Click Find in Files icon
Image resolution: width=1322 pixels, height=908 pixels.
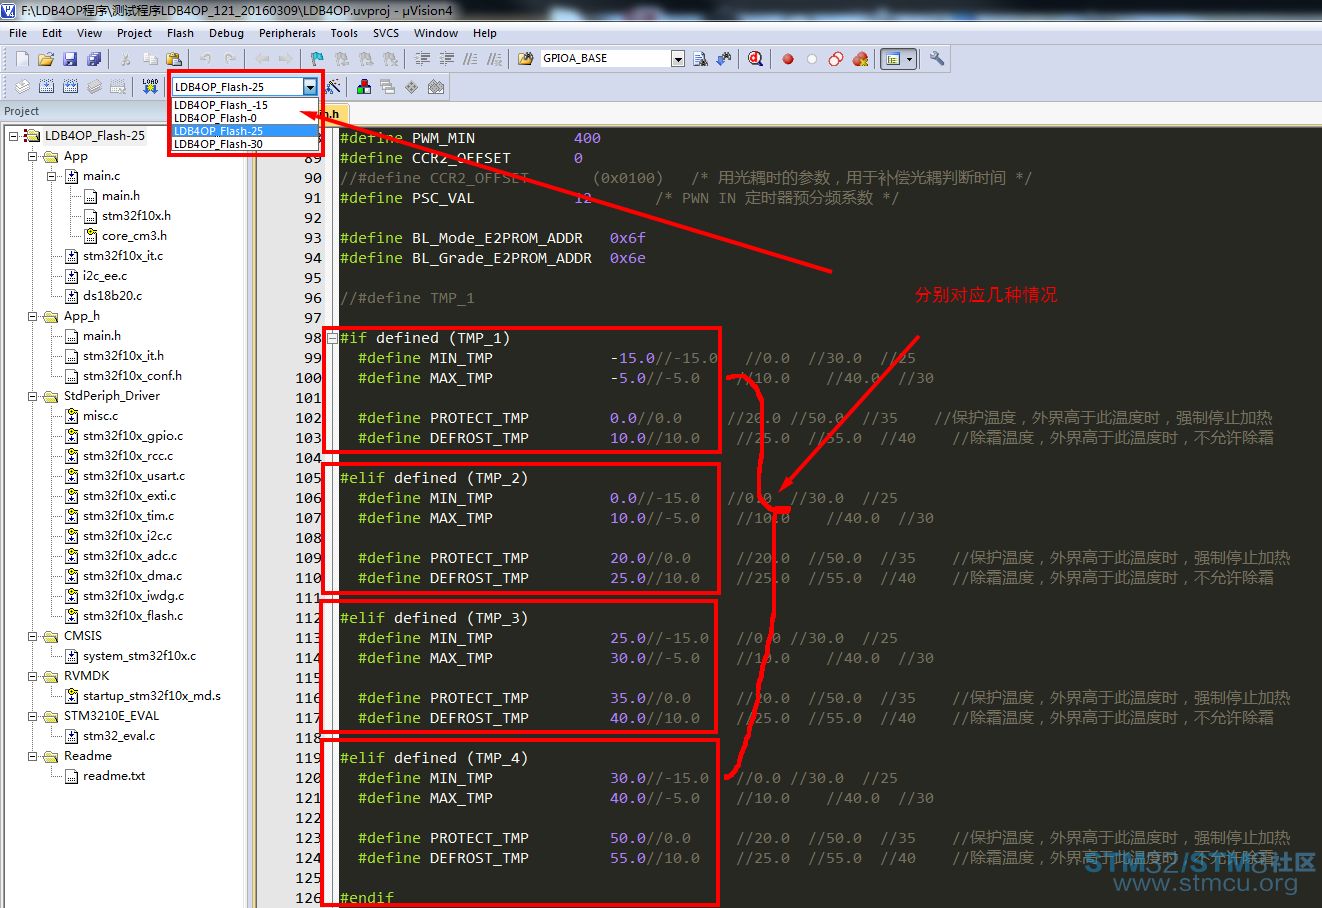[x=525, y=59]
